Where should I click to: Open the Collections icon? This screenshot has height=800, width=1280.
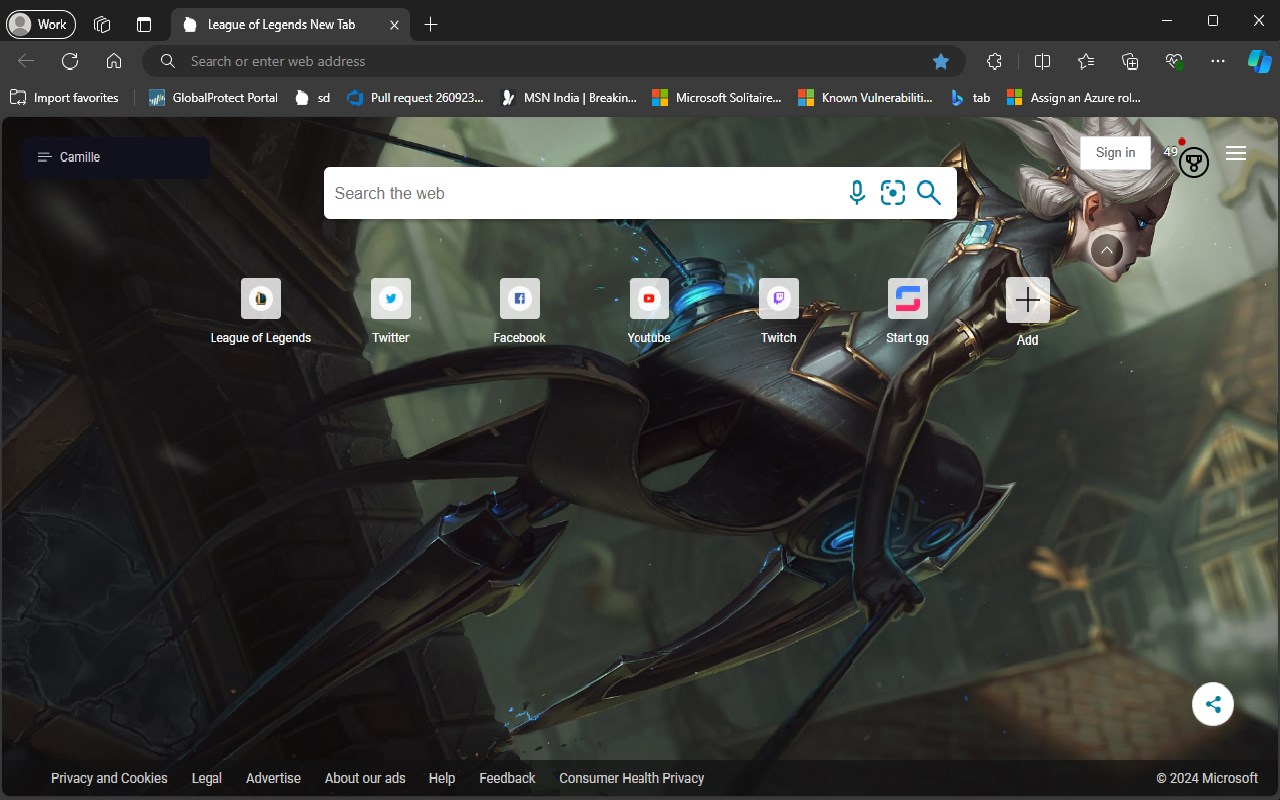click(x=1130, y=61)
